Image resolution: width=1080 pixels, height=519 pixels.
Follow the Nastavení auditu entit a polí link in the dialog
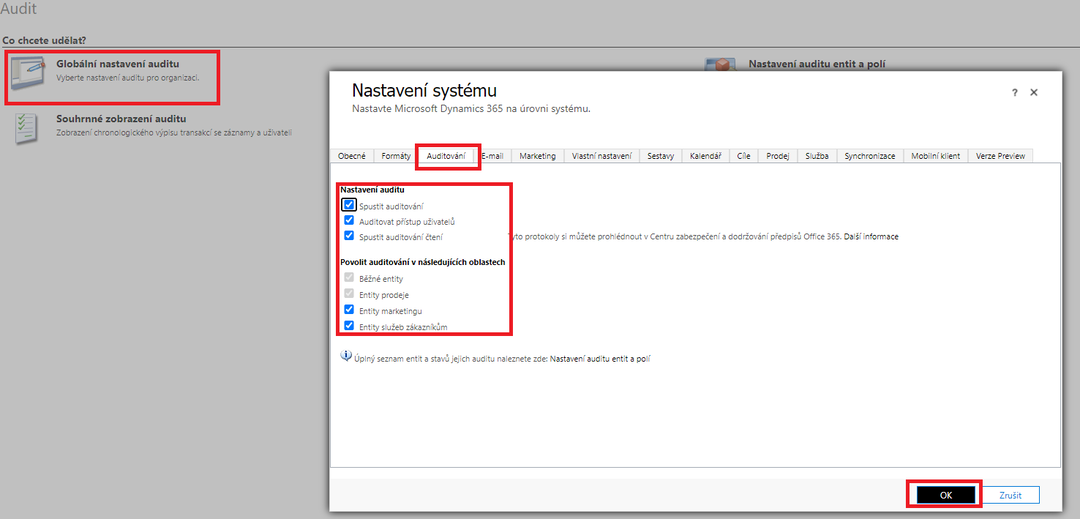tap(600, 357)
